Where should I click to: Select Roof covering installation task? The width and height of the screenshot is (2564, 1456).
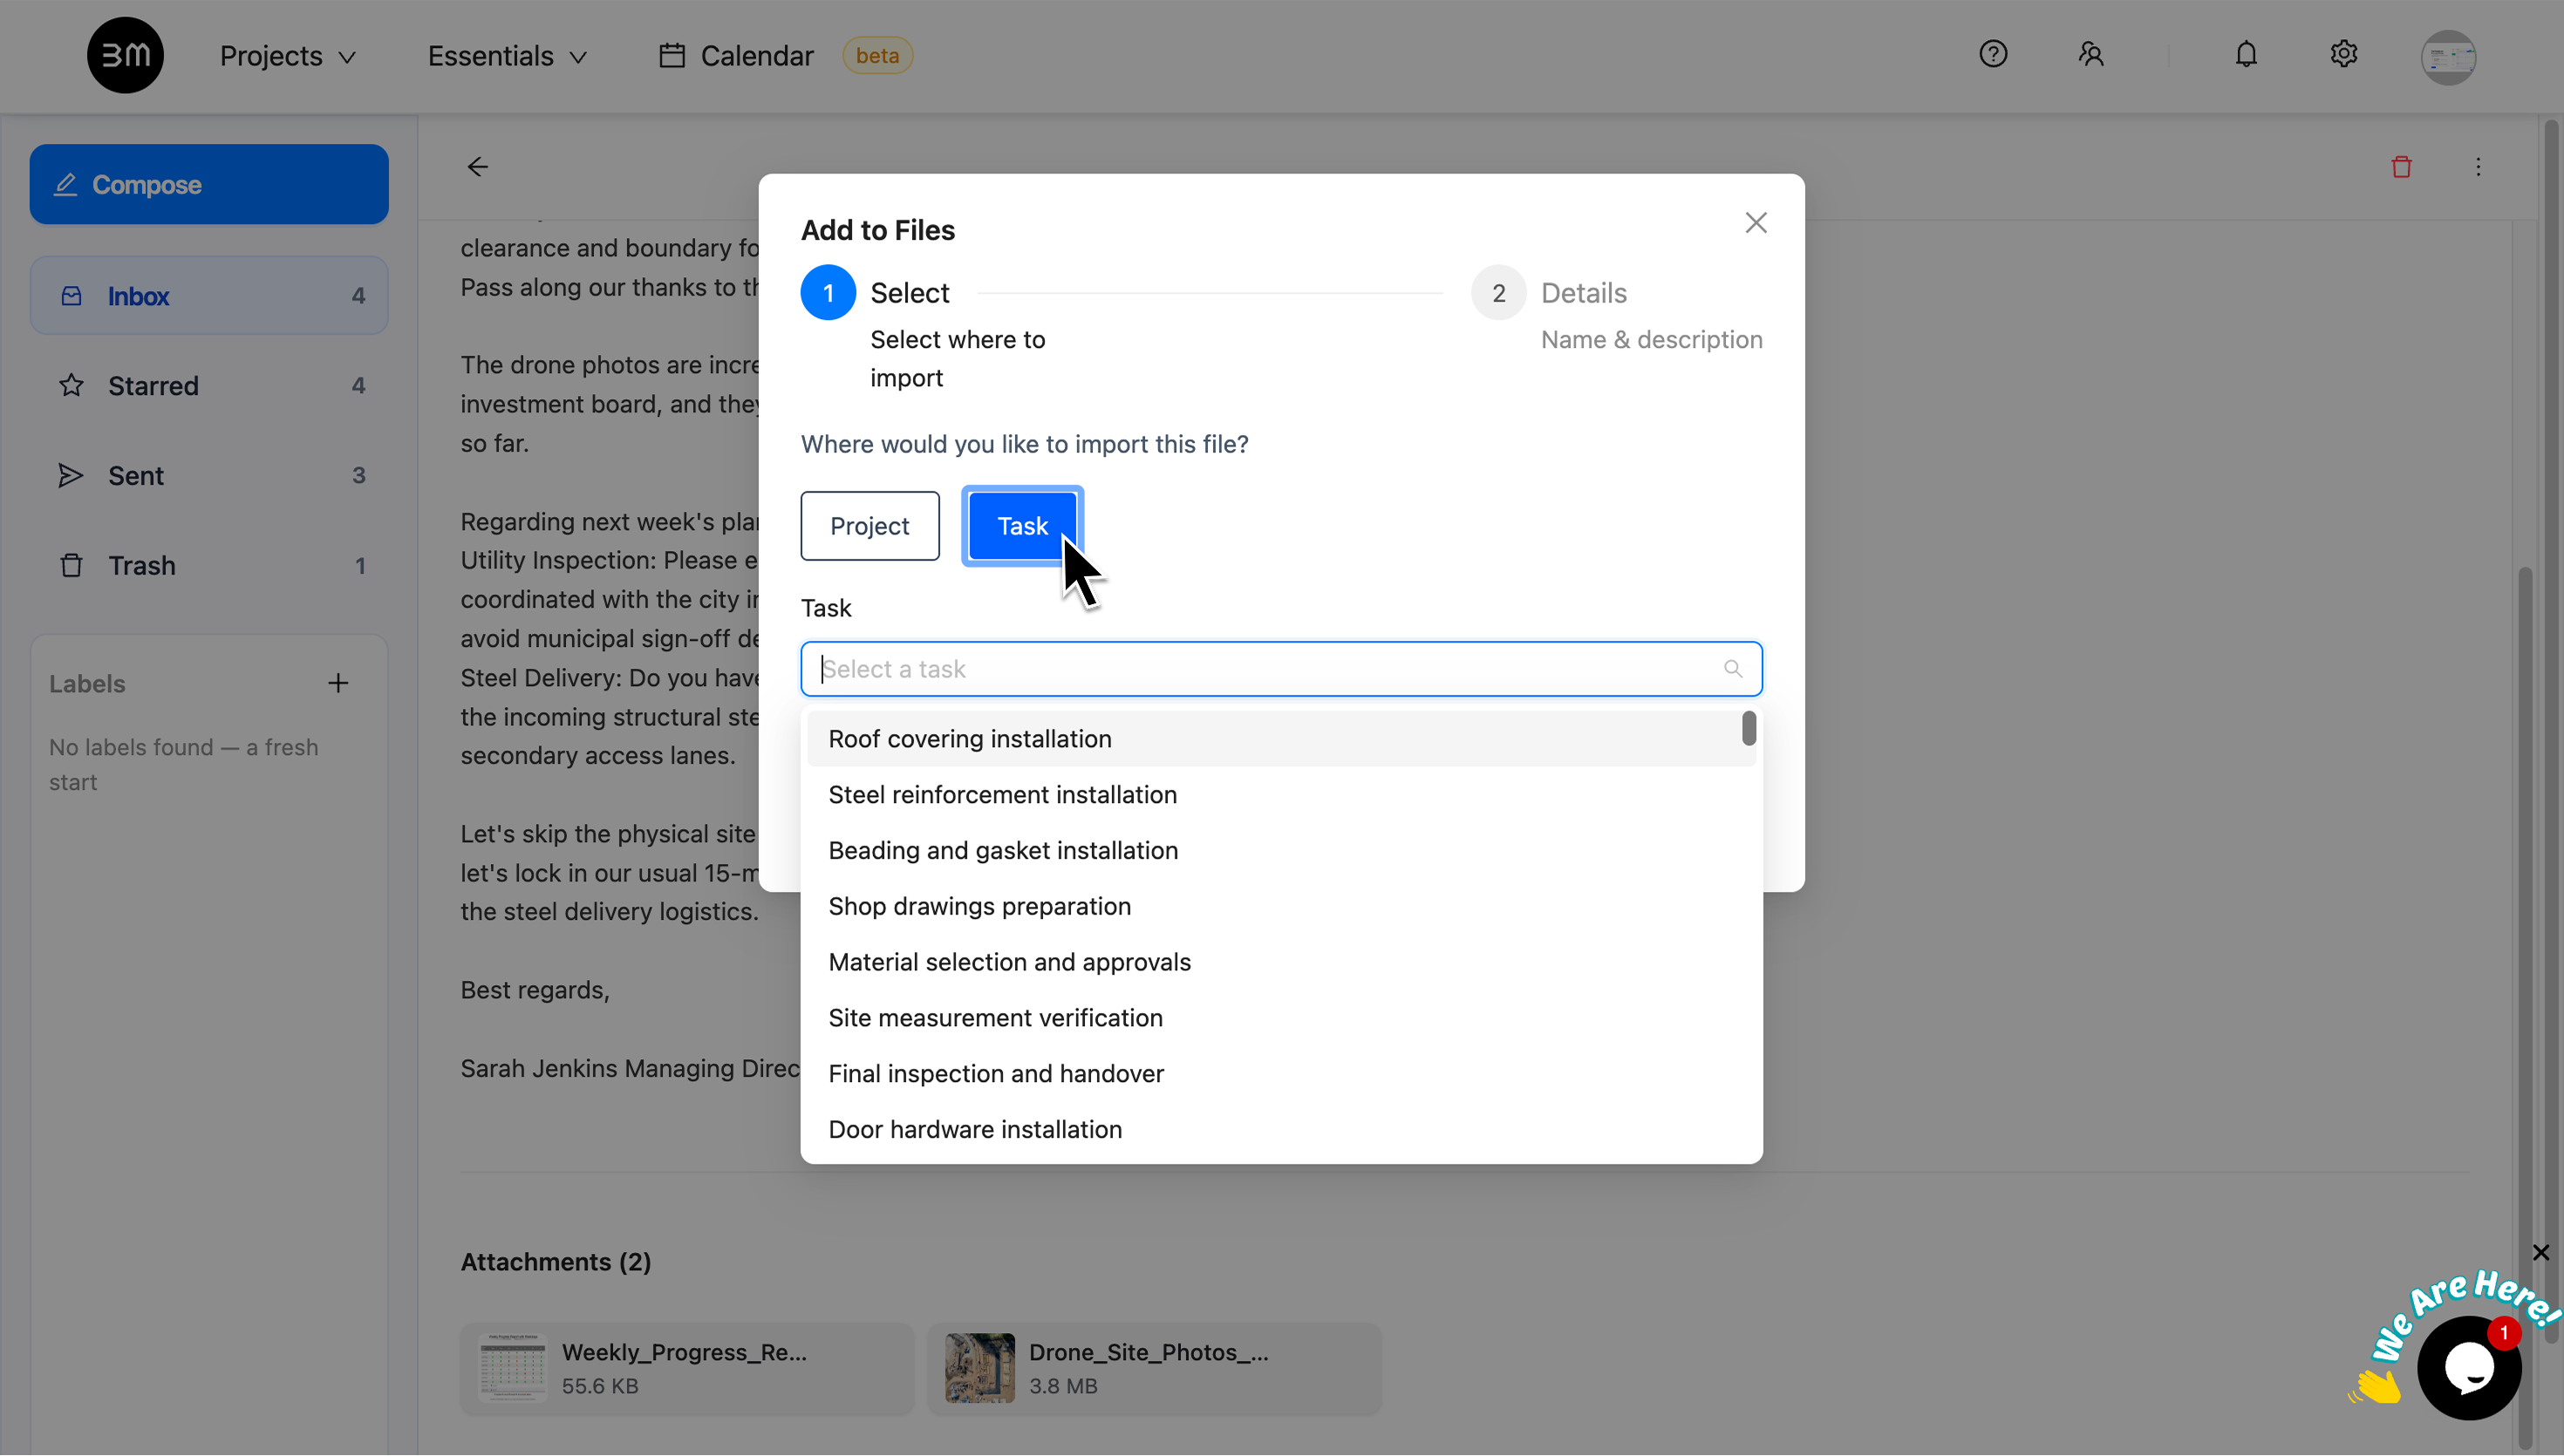(1281, 739)
